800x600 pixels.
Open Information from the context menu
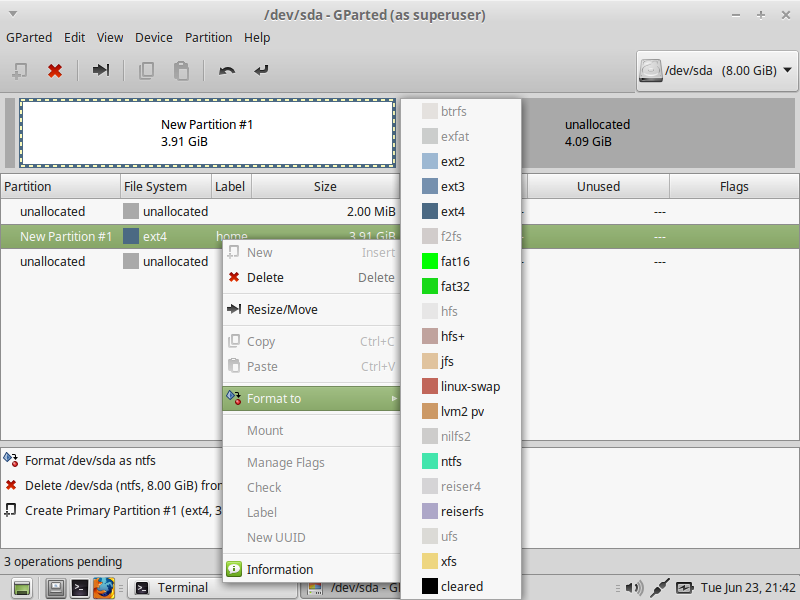coord(311,569)
